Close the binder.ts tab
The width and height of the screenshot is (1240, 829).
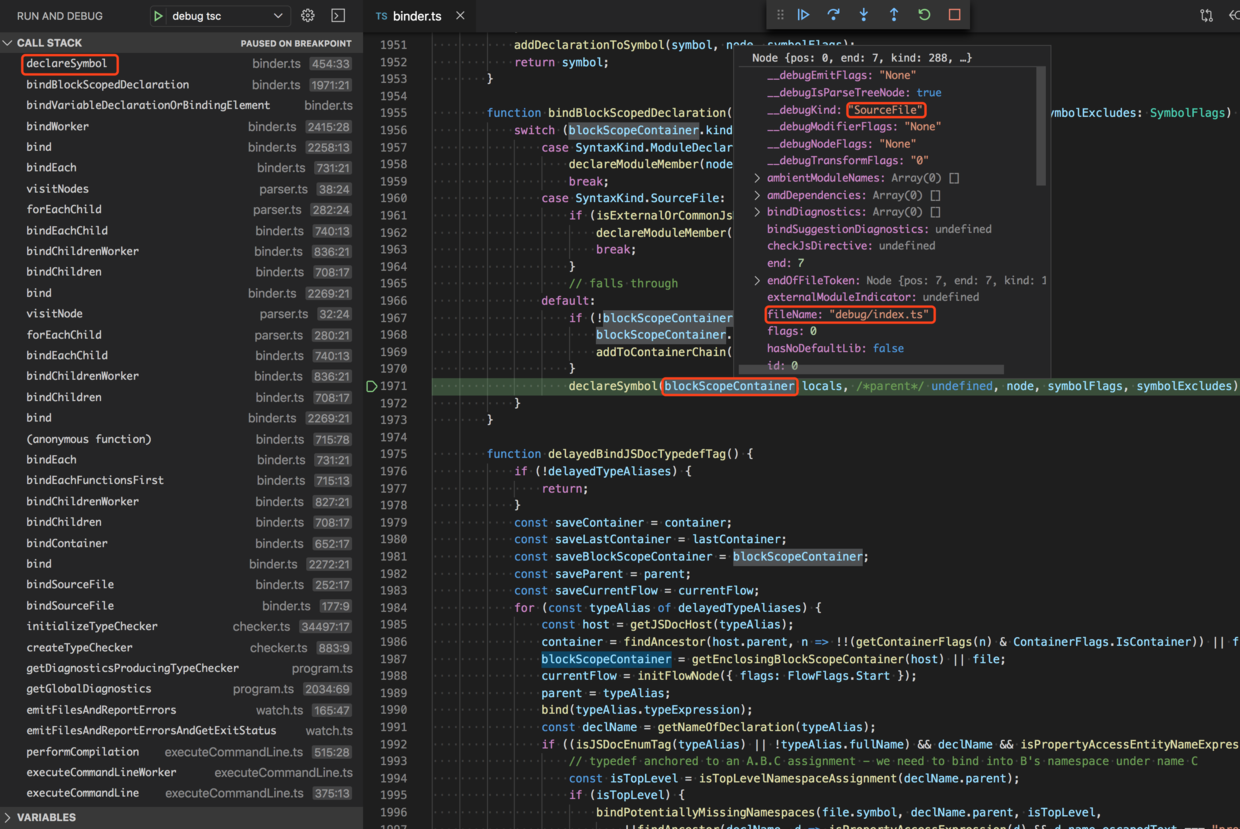click(460, 16)
